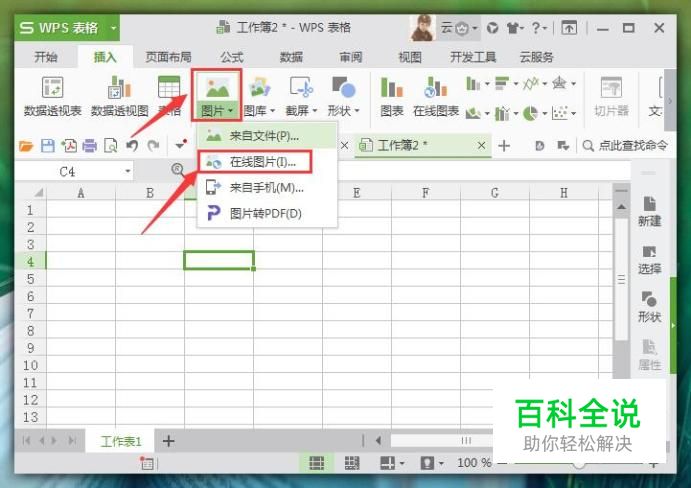This screenshot has width=691, height=488.
Task: Close the 工作簿2 document tab
Action: point(482,145)
